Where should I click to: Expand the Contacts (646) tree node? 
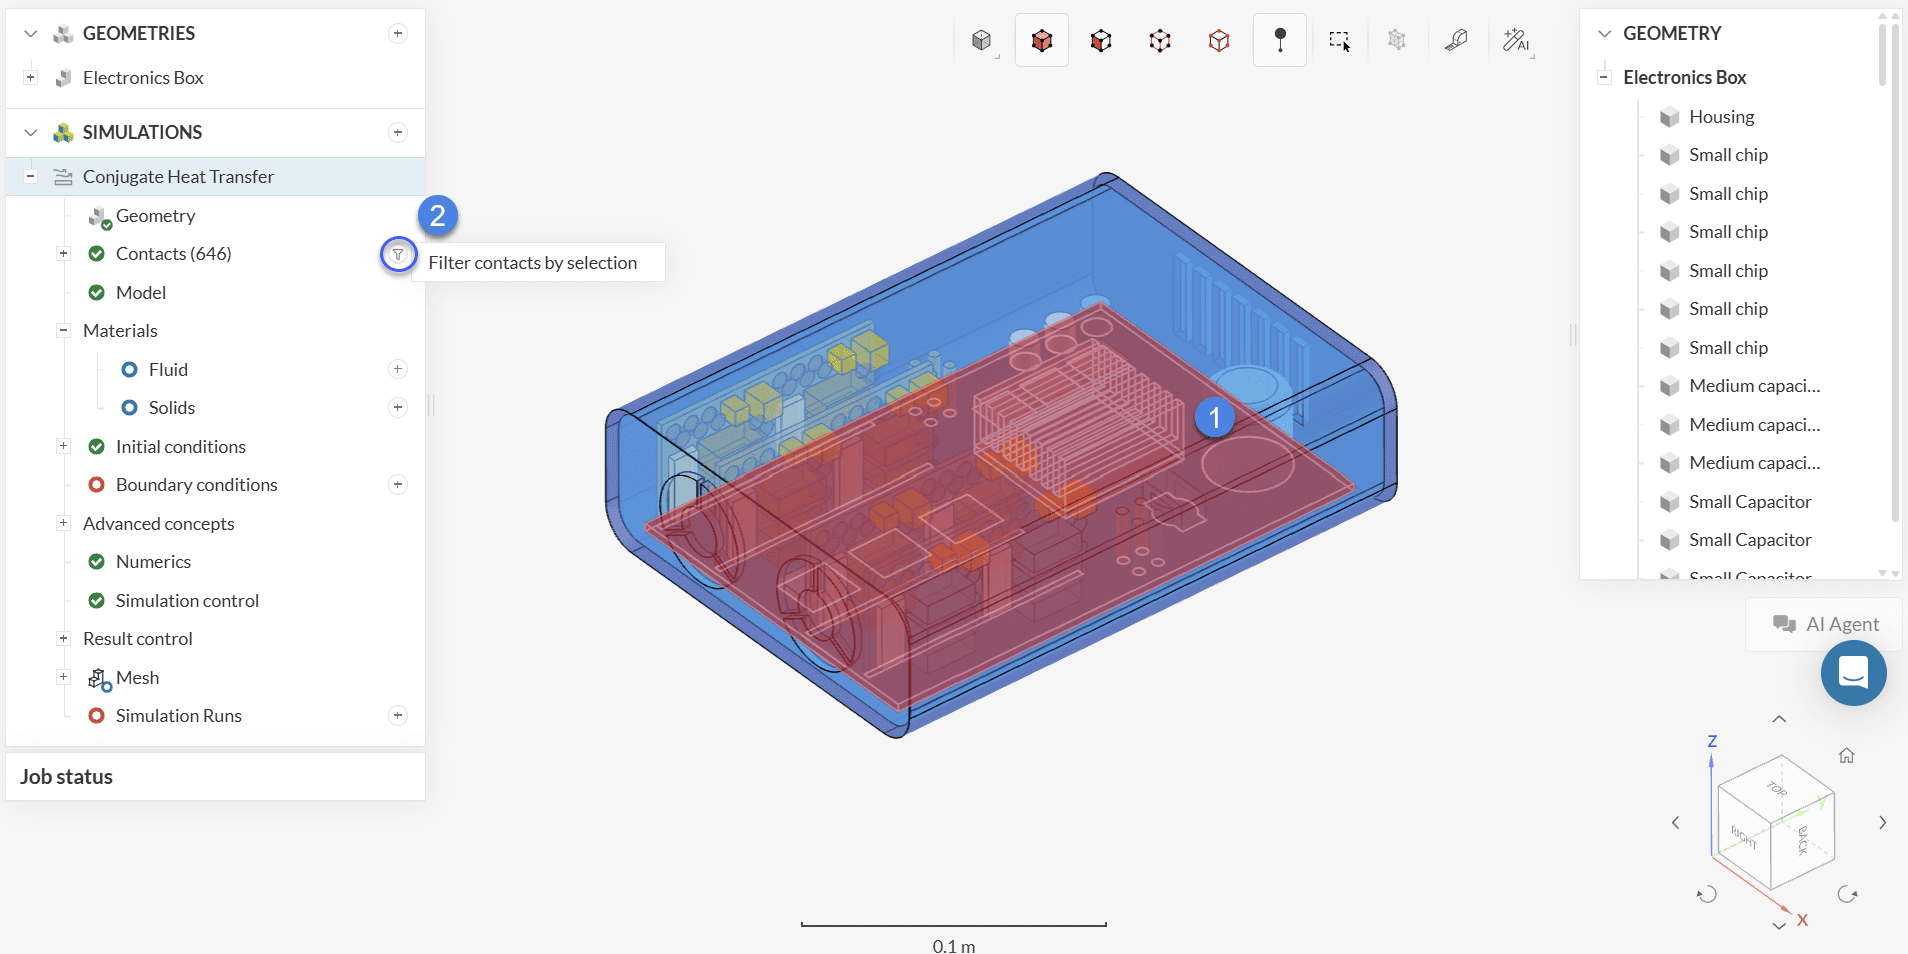tap(63, 254)
